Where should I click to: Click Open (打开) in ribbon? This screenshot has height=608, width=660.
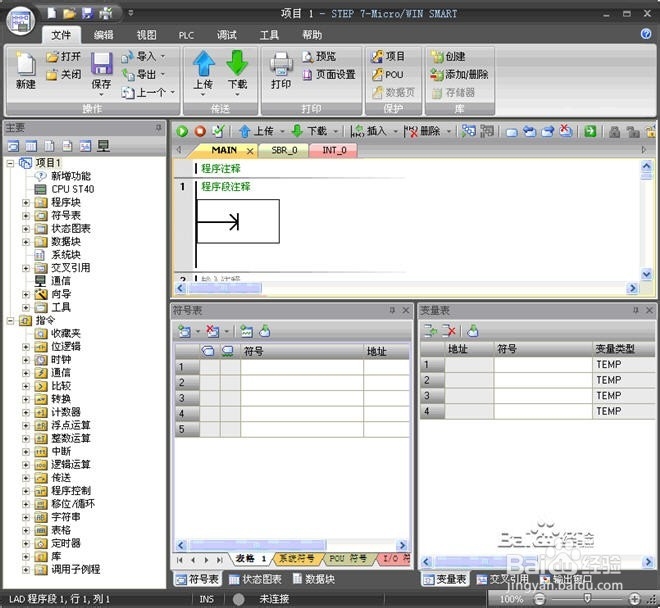64,56
